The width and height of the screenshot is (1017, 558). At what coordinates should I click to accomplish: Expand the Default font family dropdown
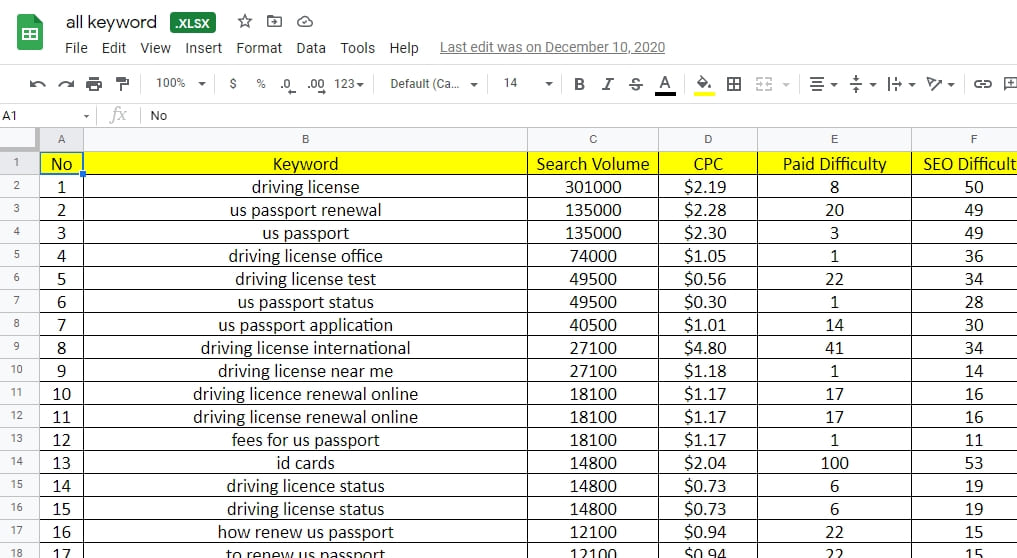(434, 84)
